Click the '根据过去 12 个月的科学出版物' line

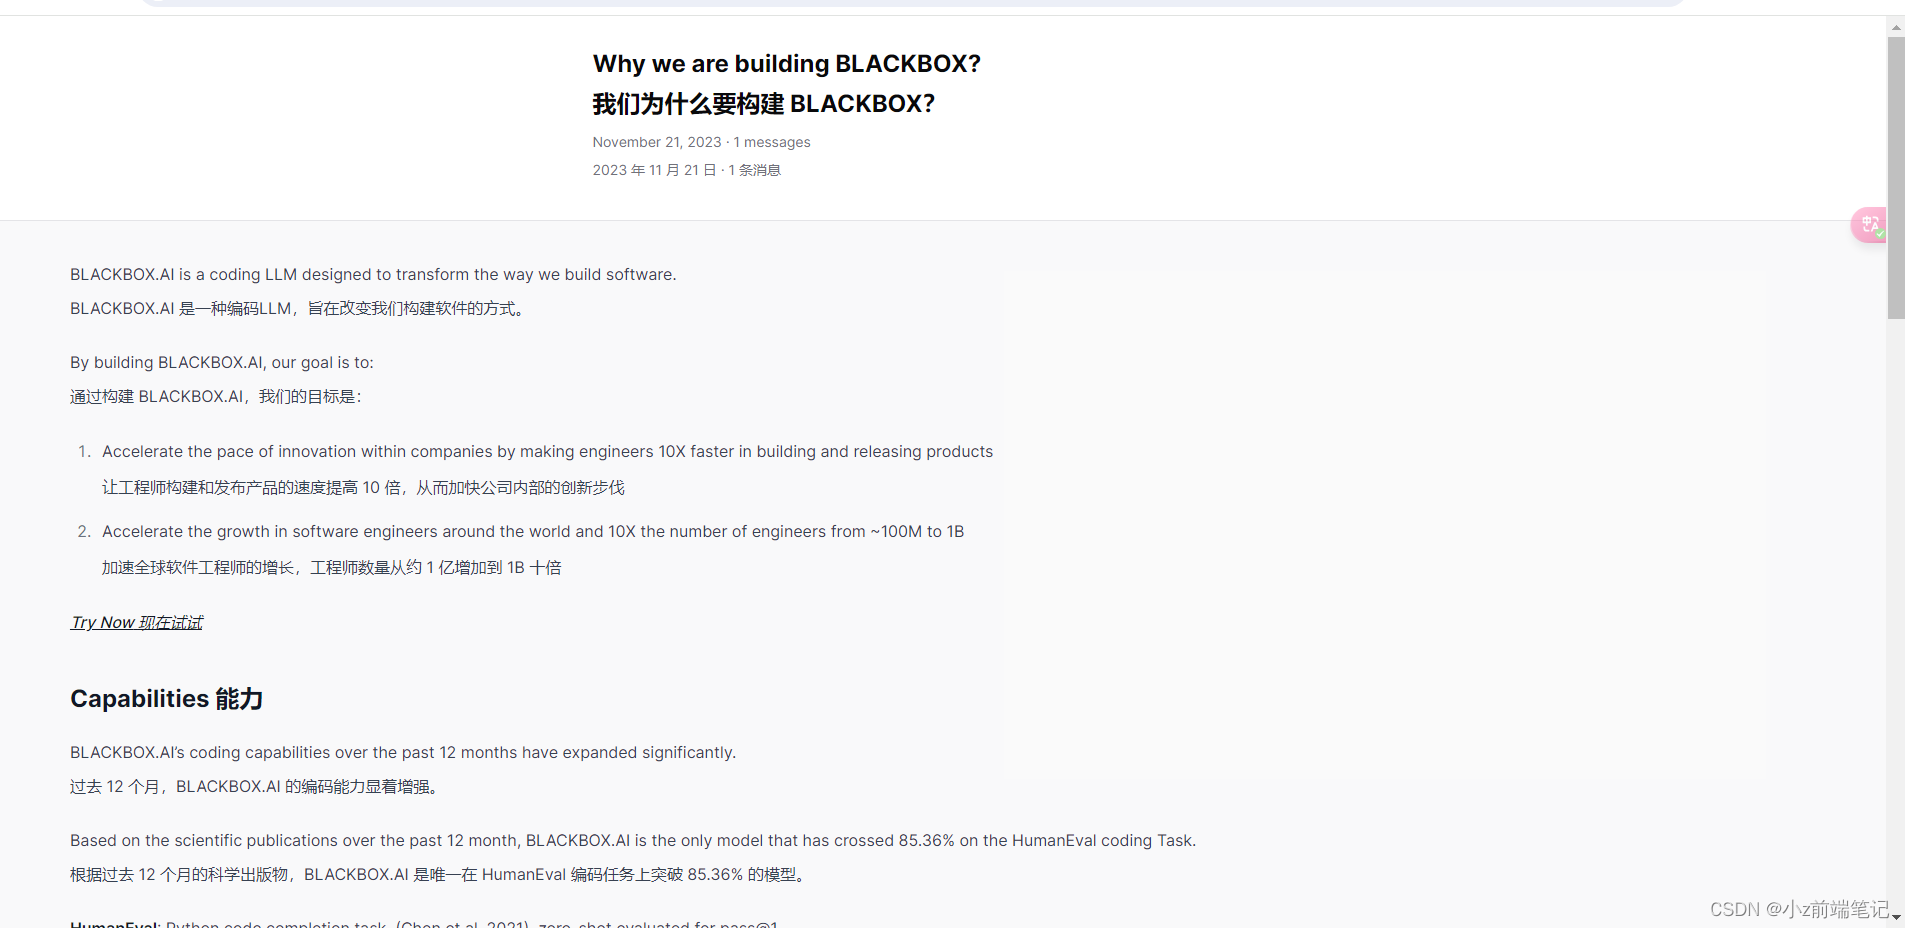point(440,875)
